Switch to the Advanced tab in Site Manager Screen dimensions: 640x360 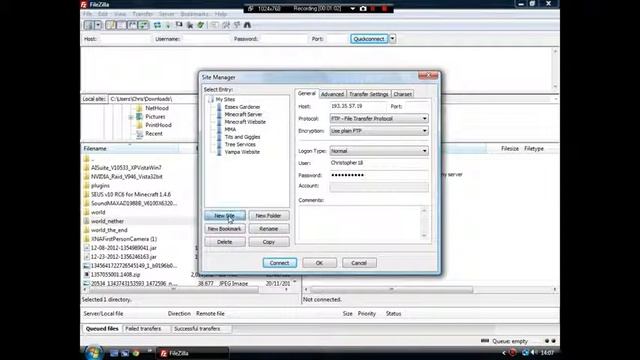(x=332, y=94)
